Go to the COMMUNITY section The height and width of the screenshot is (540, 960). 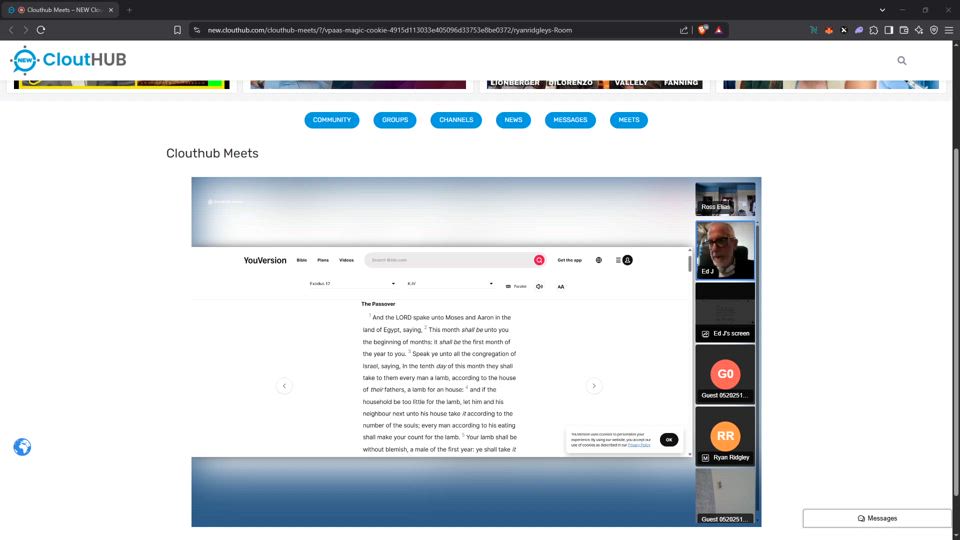coord(332,120)
